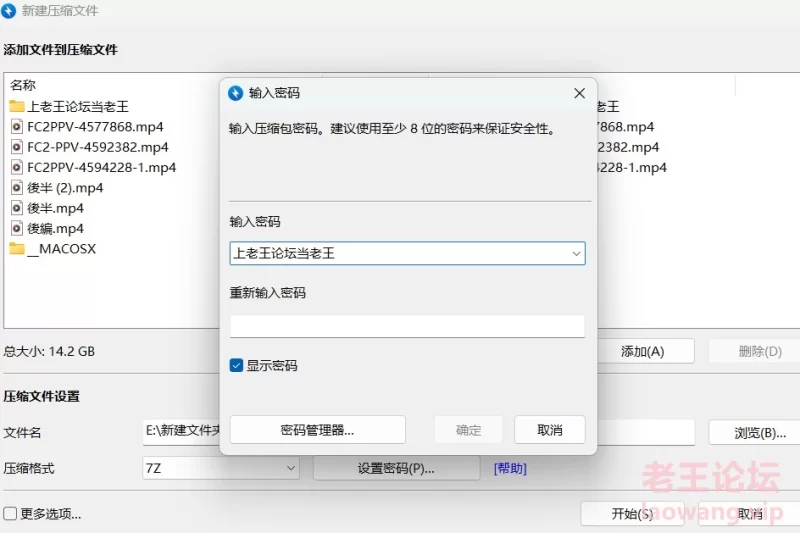Confirm with the 确定 button
This screenshot has width=800, height=533.
coord(468,430)
